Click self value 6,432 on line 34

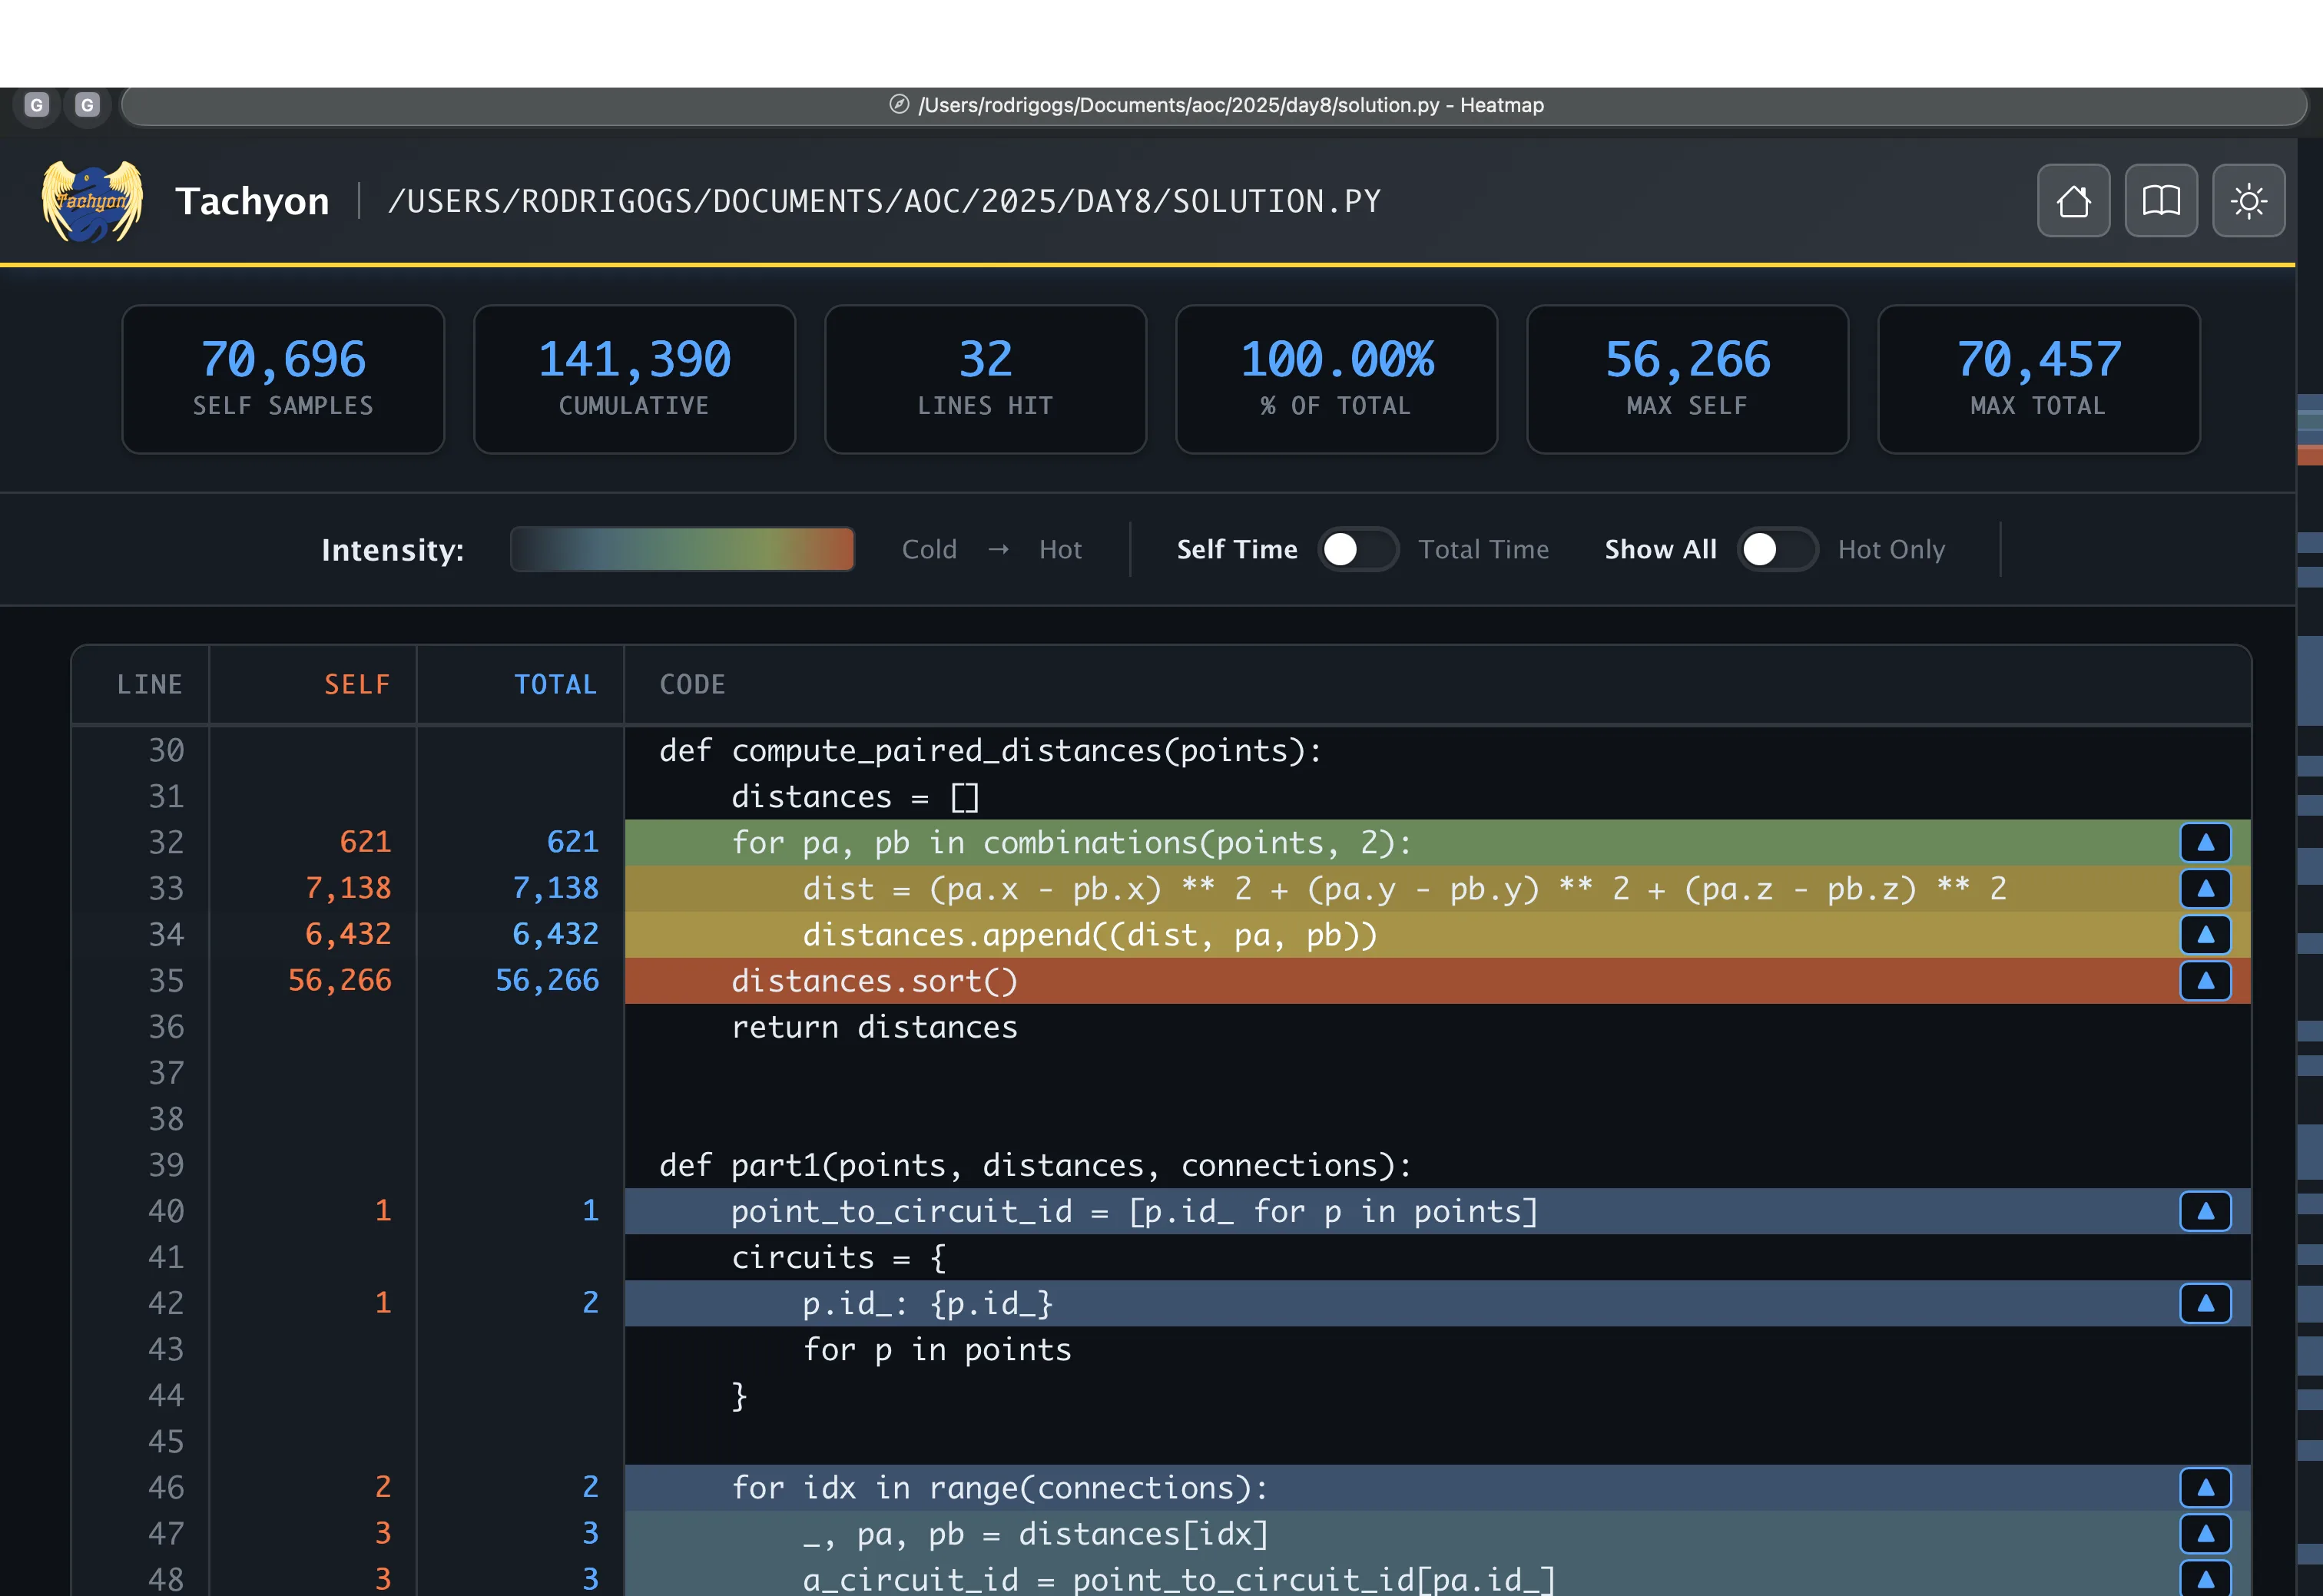click(348, 934)
